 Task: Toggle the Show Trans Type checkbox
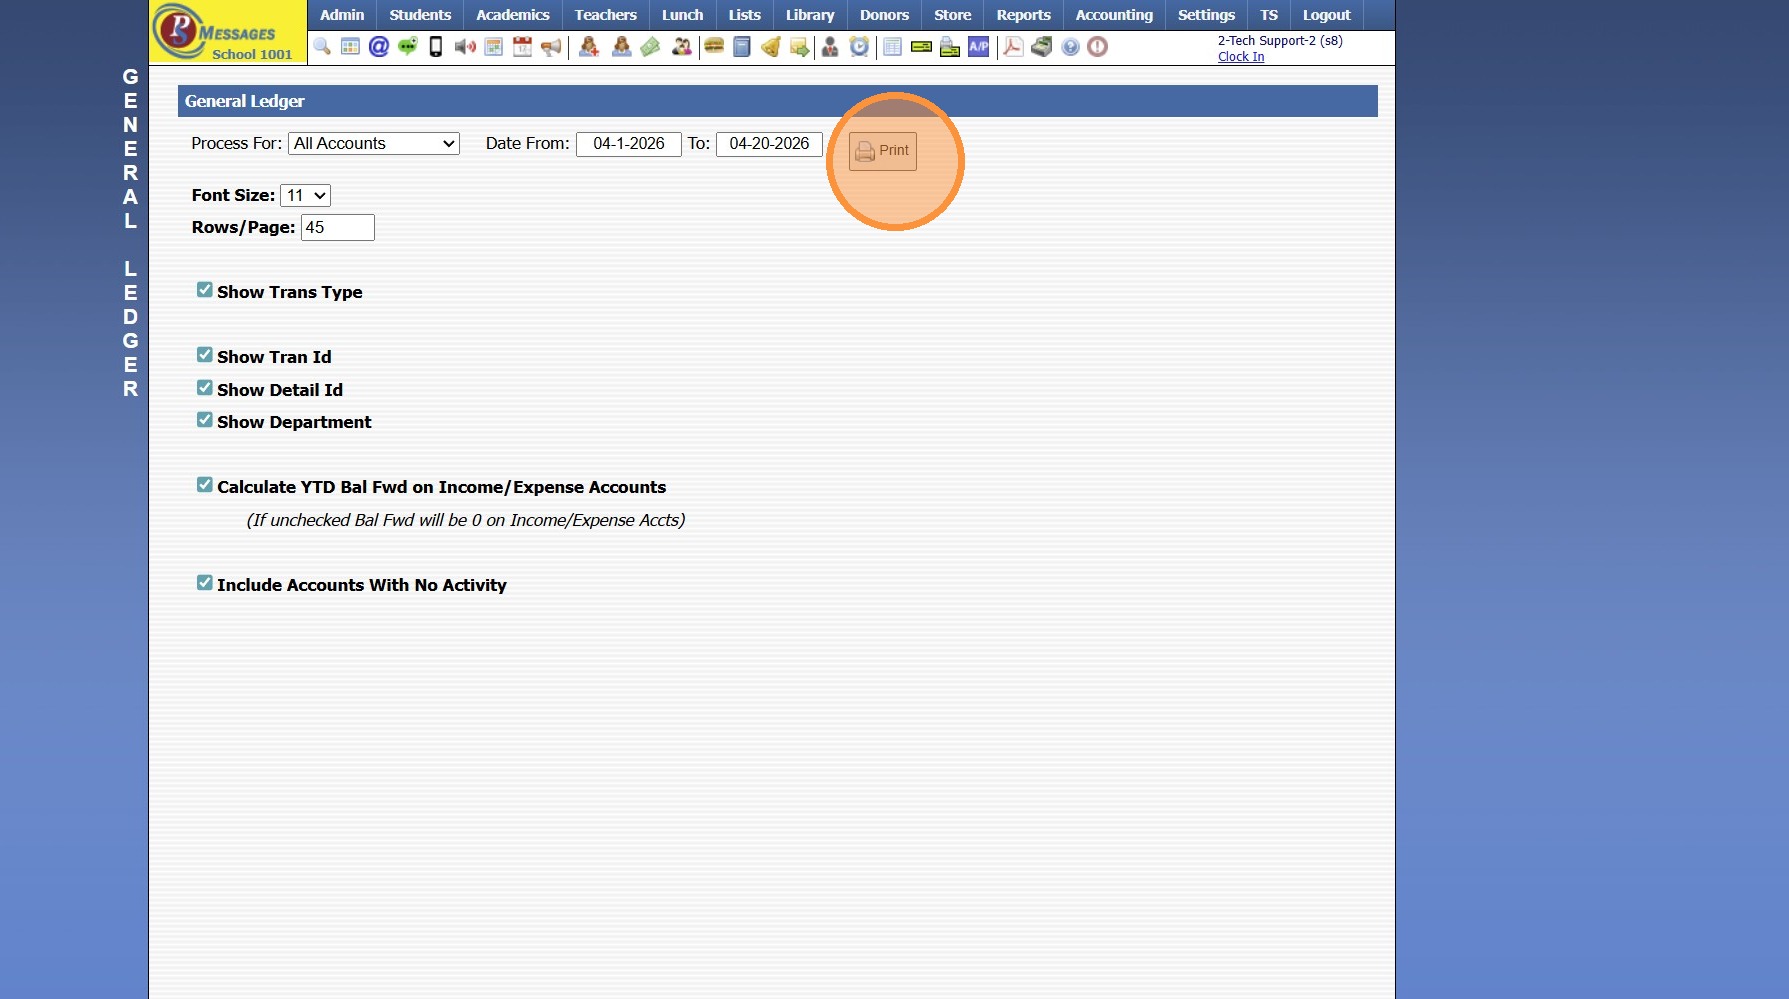coord(205,290)
